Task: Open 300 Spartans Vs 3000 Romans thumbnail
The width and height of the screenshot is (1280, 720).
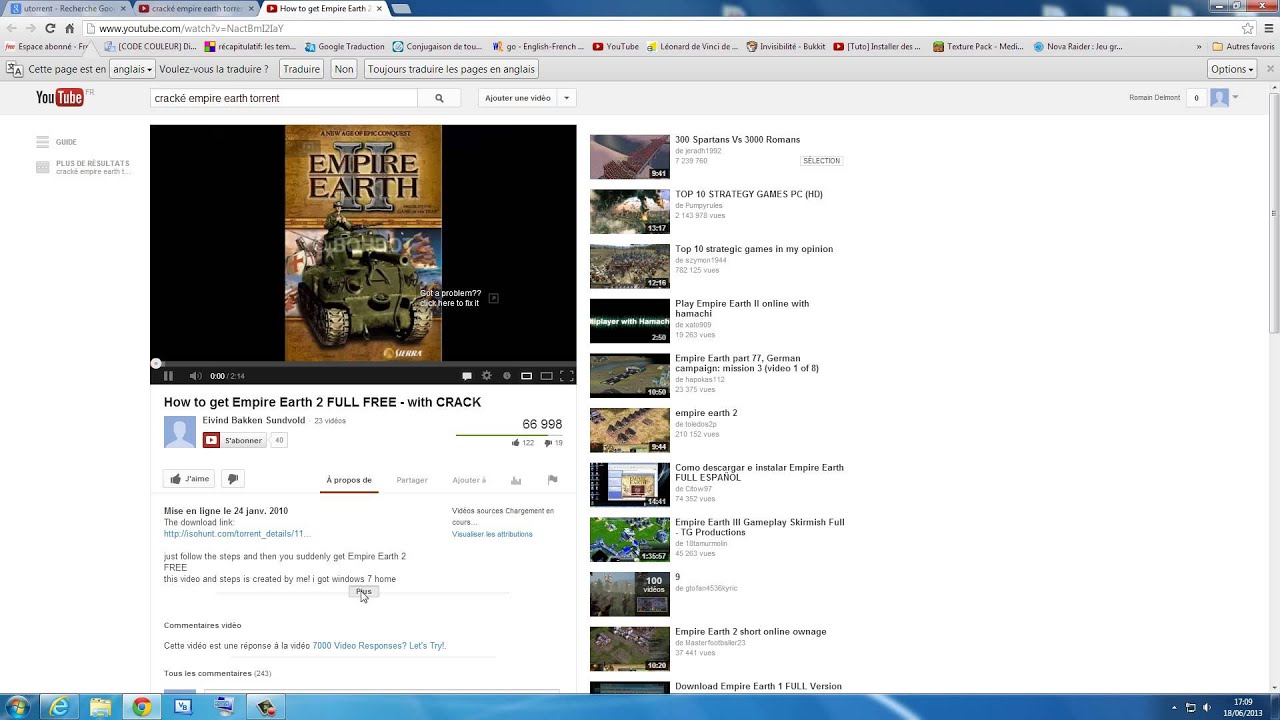Action: (x=630, y=157)
